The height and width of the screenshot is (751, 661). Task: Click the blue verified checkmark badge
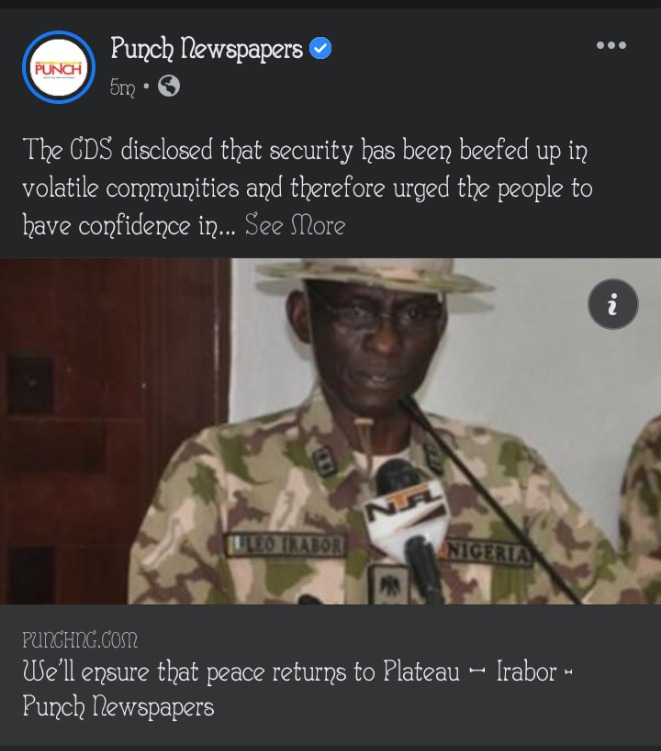pyautogui.click(x=320, y=48)
